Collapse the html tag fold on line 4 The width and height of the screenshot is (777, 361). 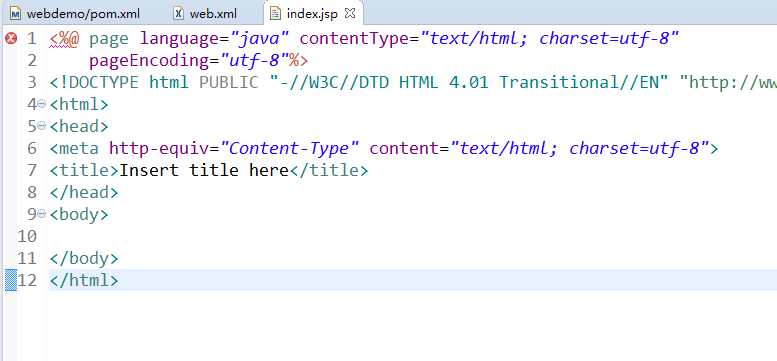click(42, 104)
